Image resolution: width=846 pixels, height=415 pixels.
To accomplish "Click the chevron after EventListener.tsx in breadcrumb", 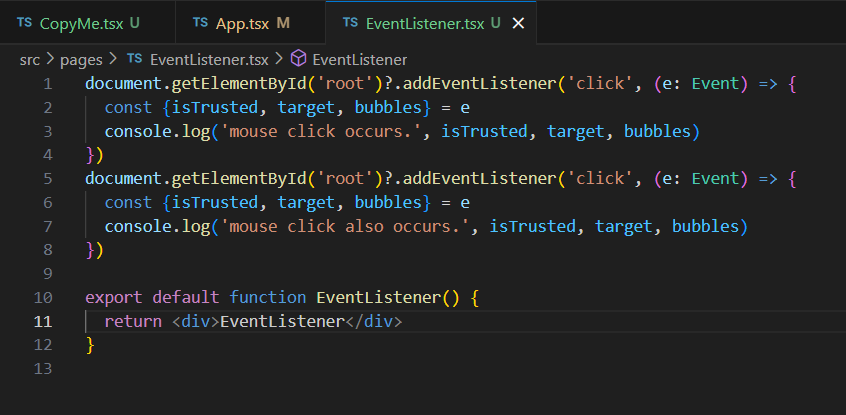I will 279,59.
